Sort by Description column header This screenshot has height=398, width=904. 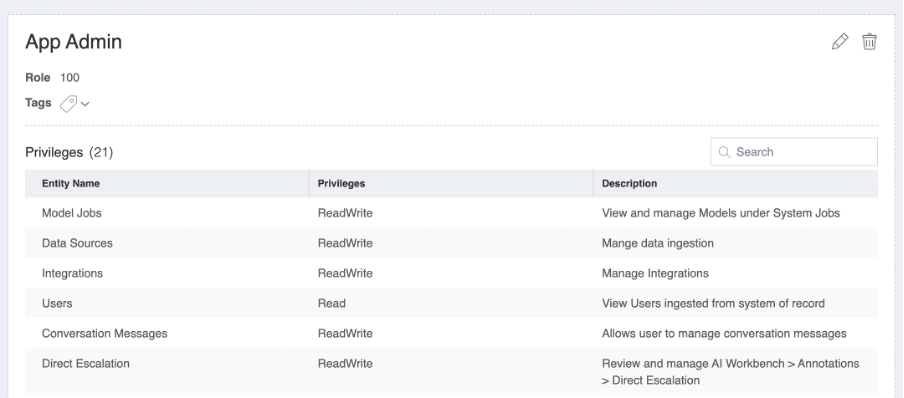(x=630, y=183)
